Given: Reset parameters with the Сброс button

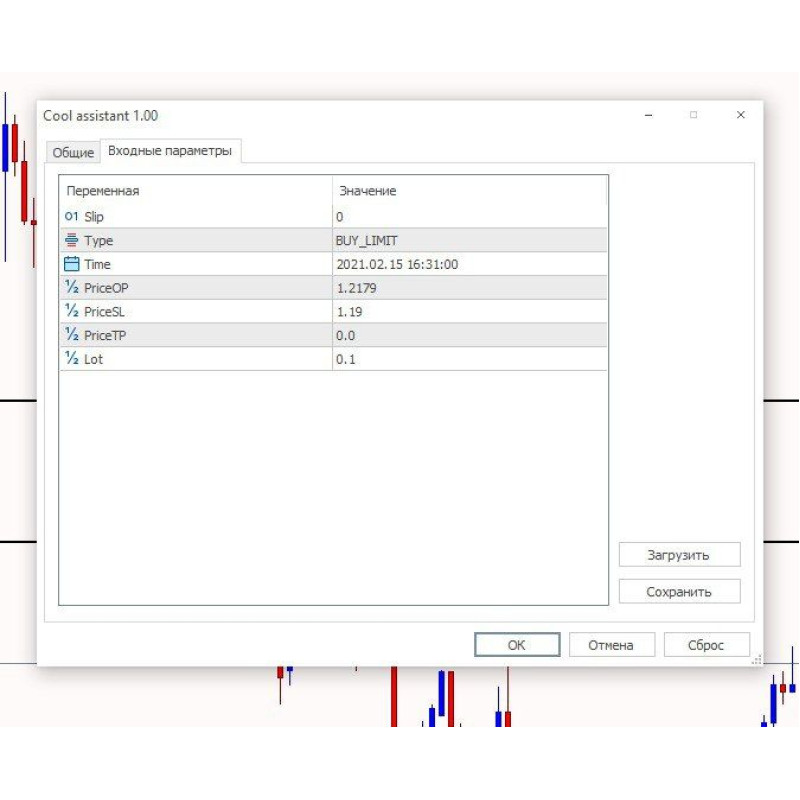Looking at the screenshot, I should (706, 645).
